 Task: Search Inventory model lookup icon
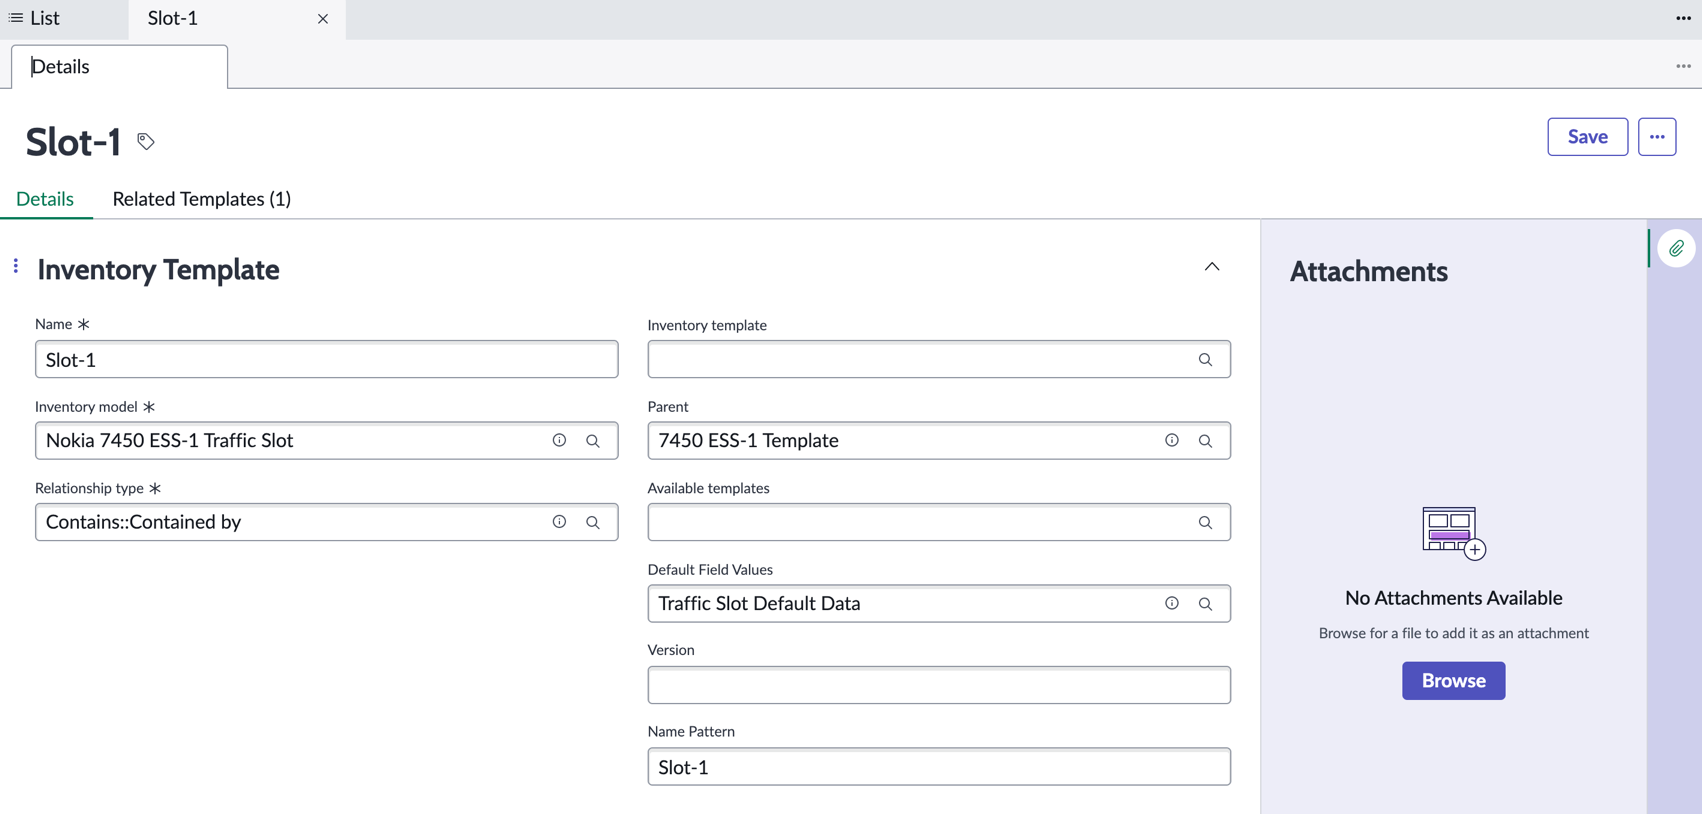point(593,441)
